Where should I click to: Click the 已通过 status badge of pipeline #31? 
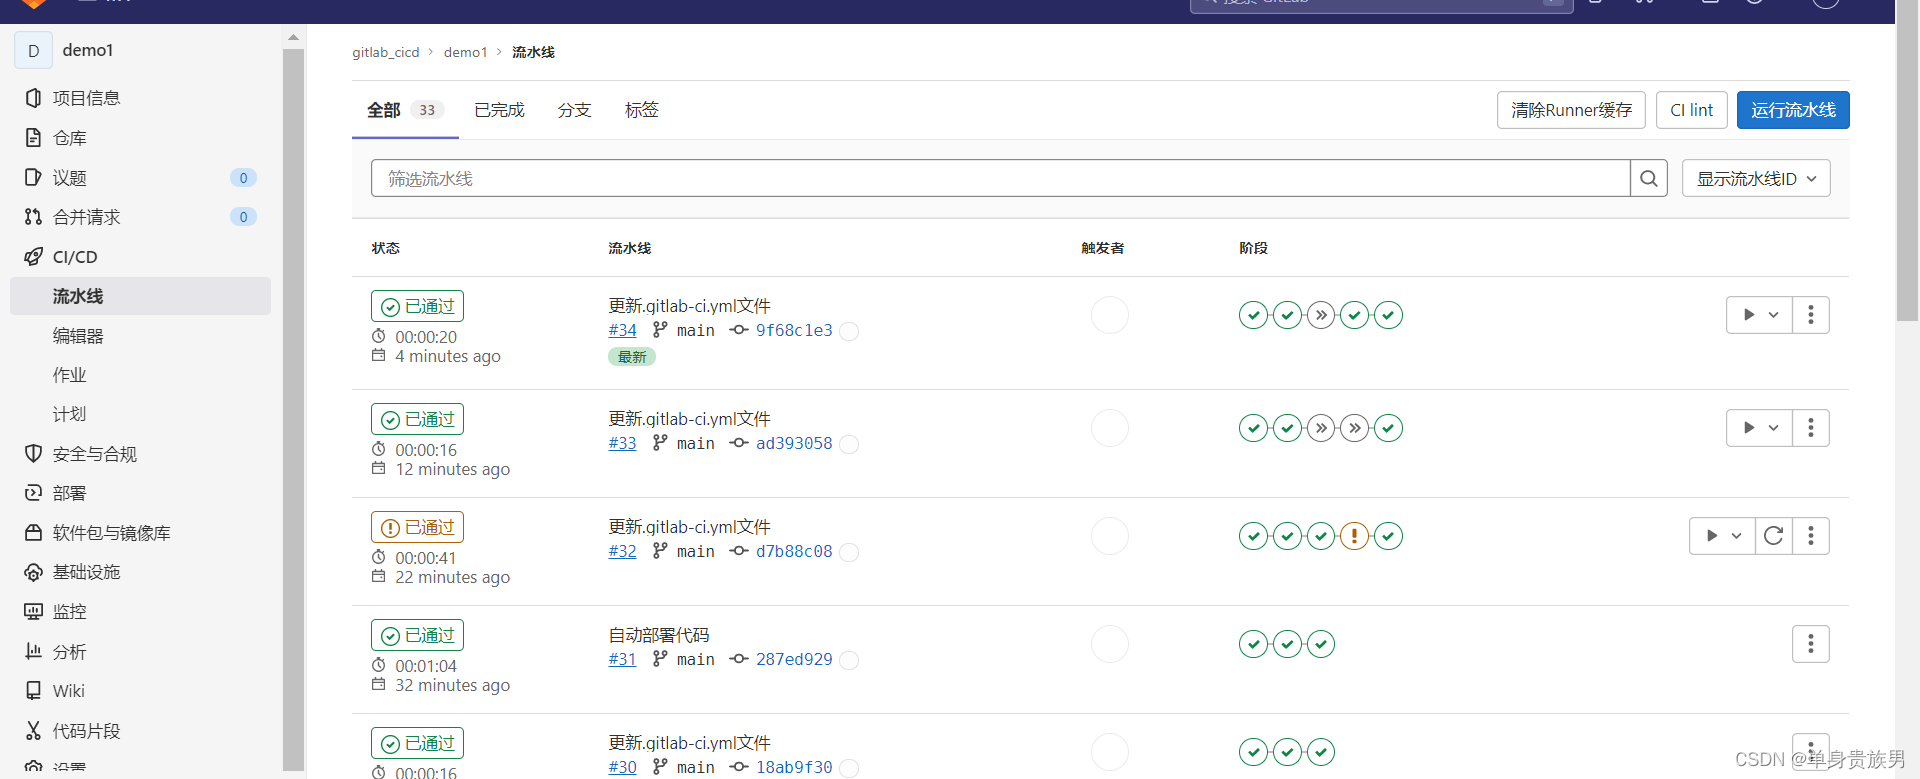coord(418,635)
